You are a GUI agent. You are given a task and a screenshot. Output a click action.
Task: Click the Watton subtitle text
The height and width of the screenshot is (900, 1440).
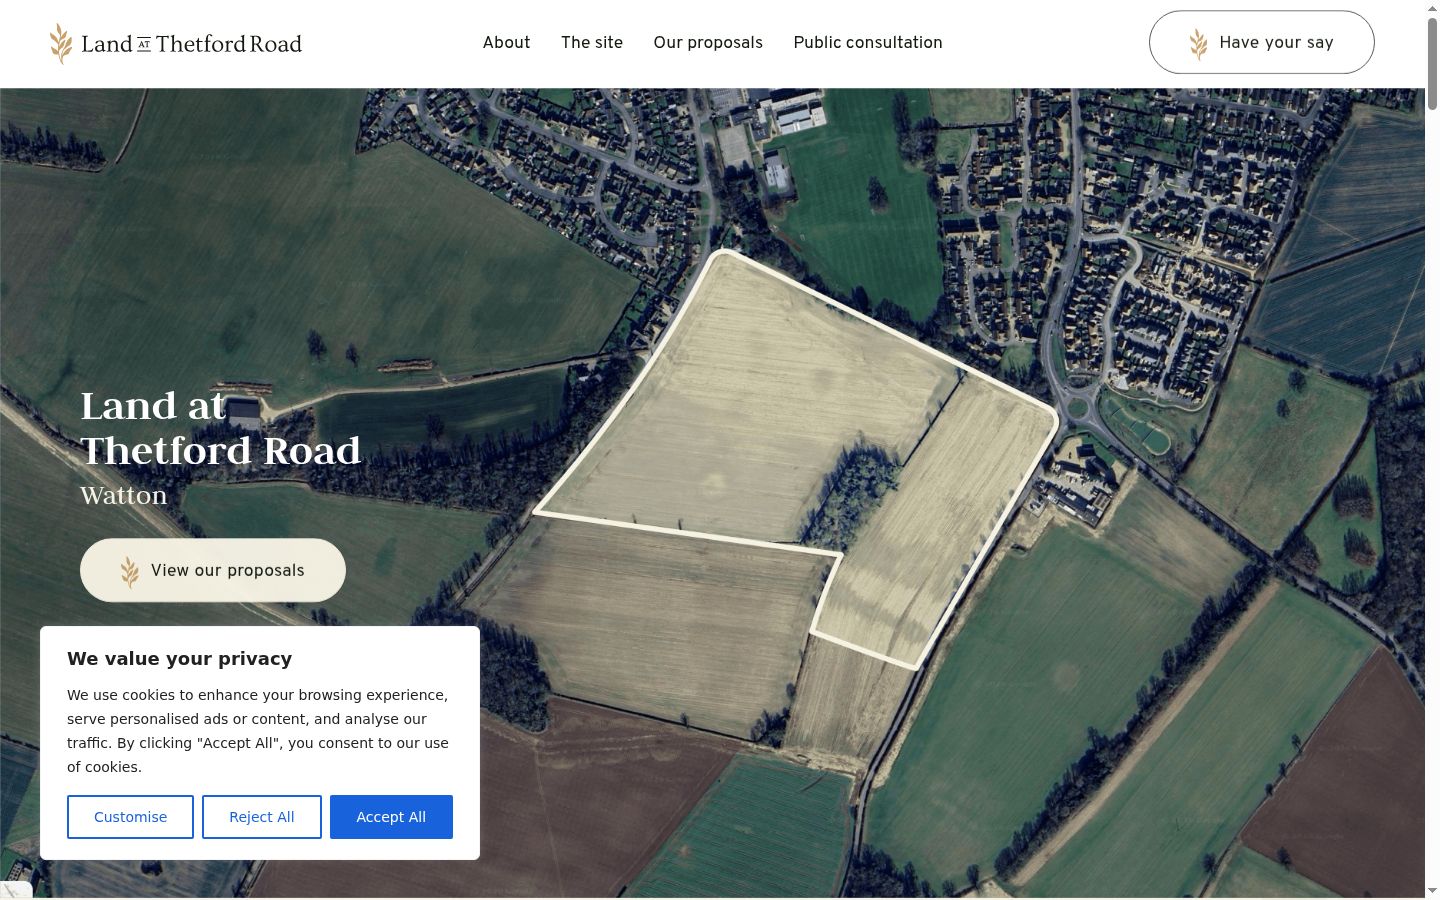coord(124,495)
